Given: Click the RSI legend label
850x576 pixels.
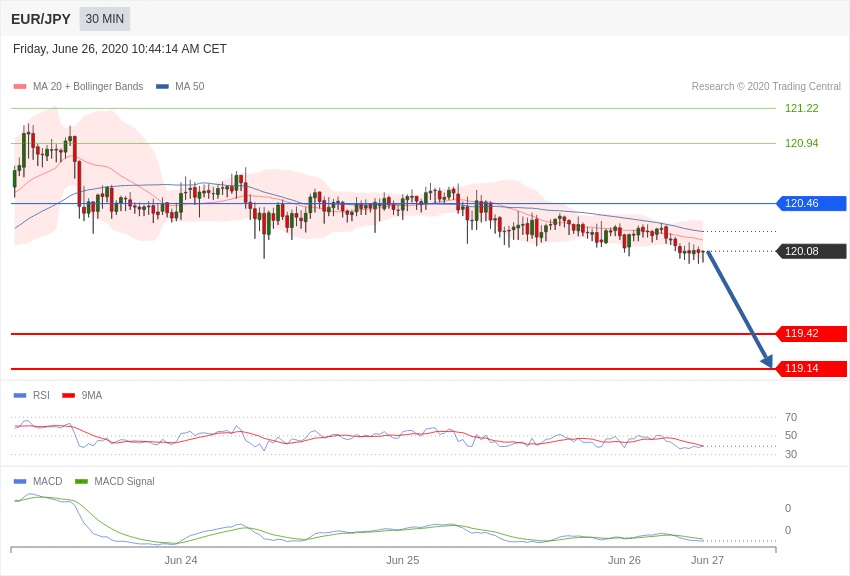Looking at the screenshot, I should (41, 396).
